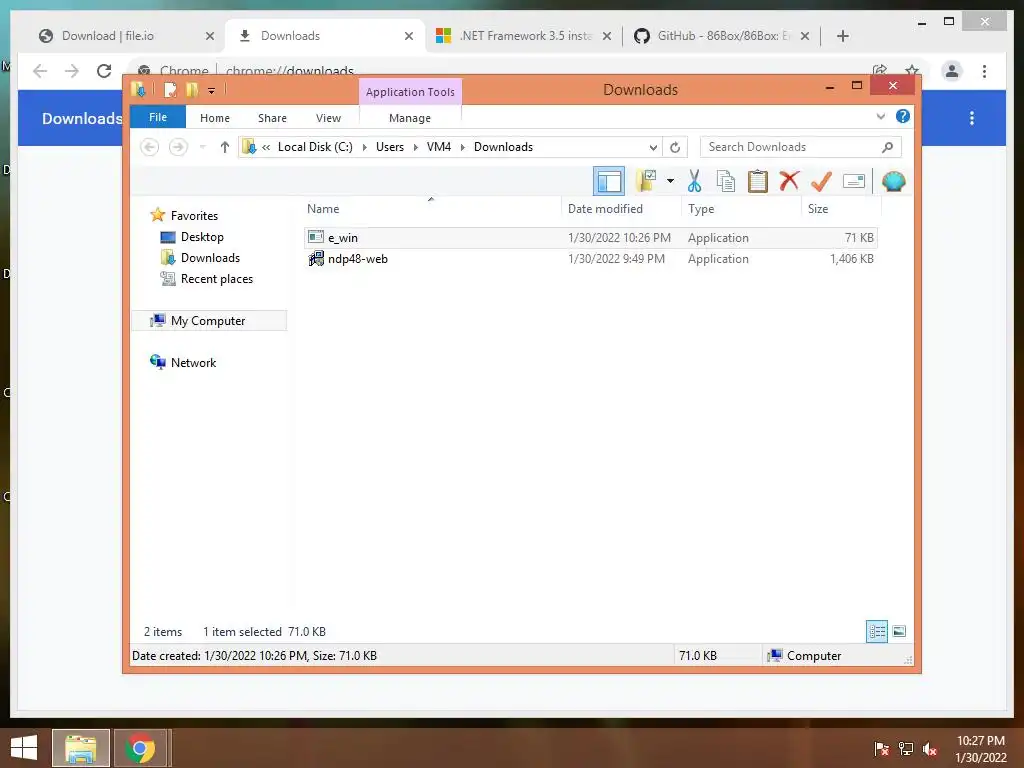Expand the chevron after VM4 breadcrumb
The width and height of the screenshot is (1024, 768).
[462, 147]
